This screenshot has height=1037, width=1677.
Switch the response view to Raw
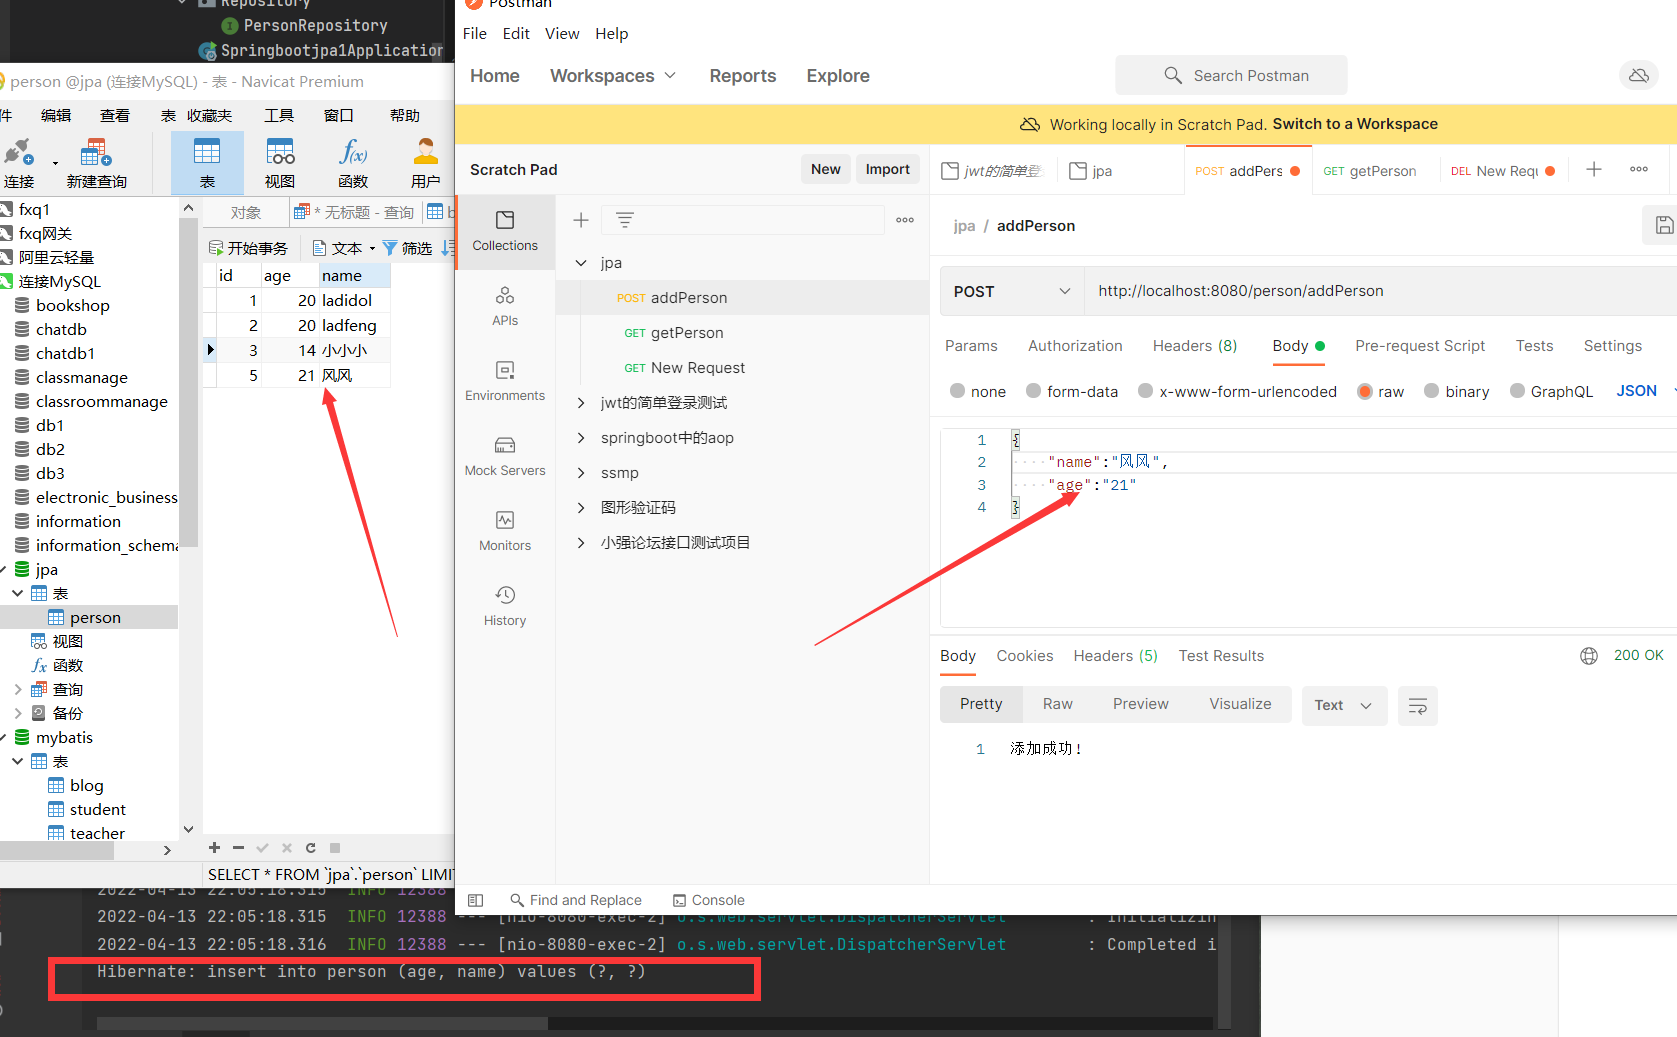1058,704
